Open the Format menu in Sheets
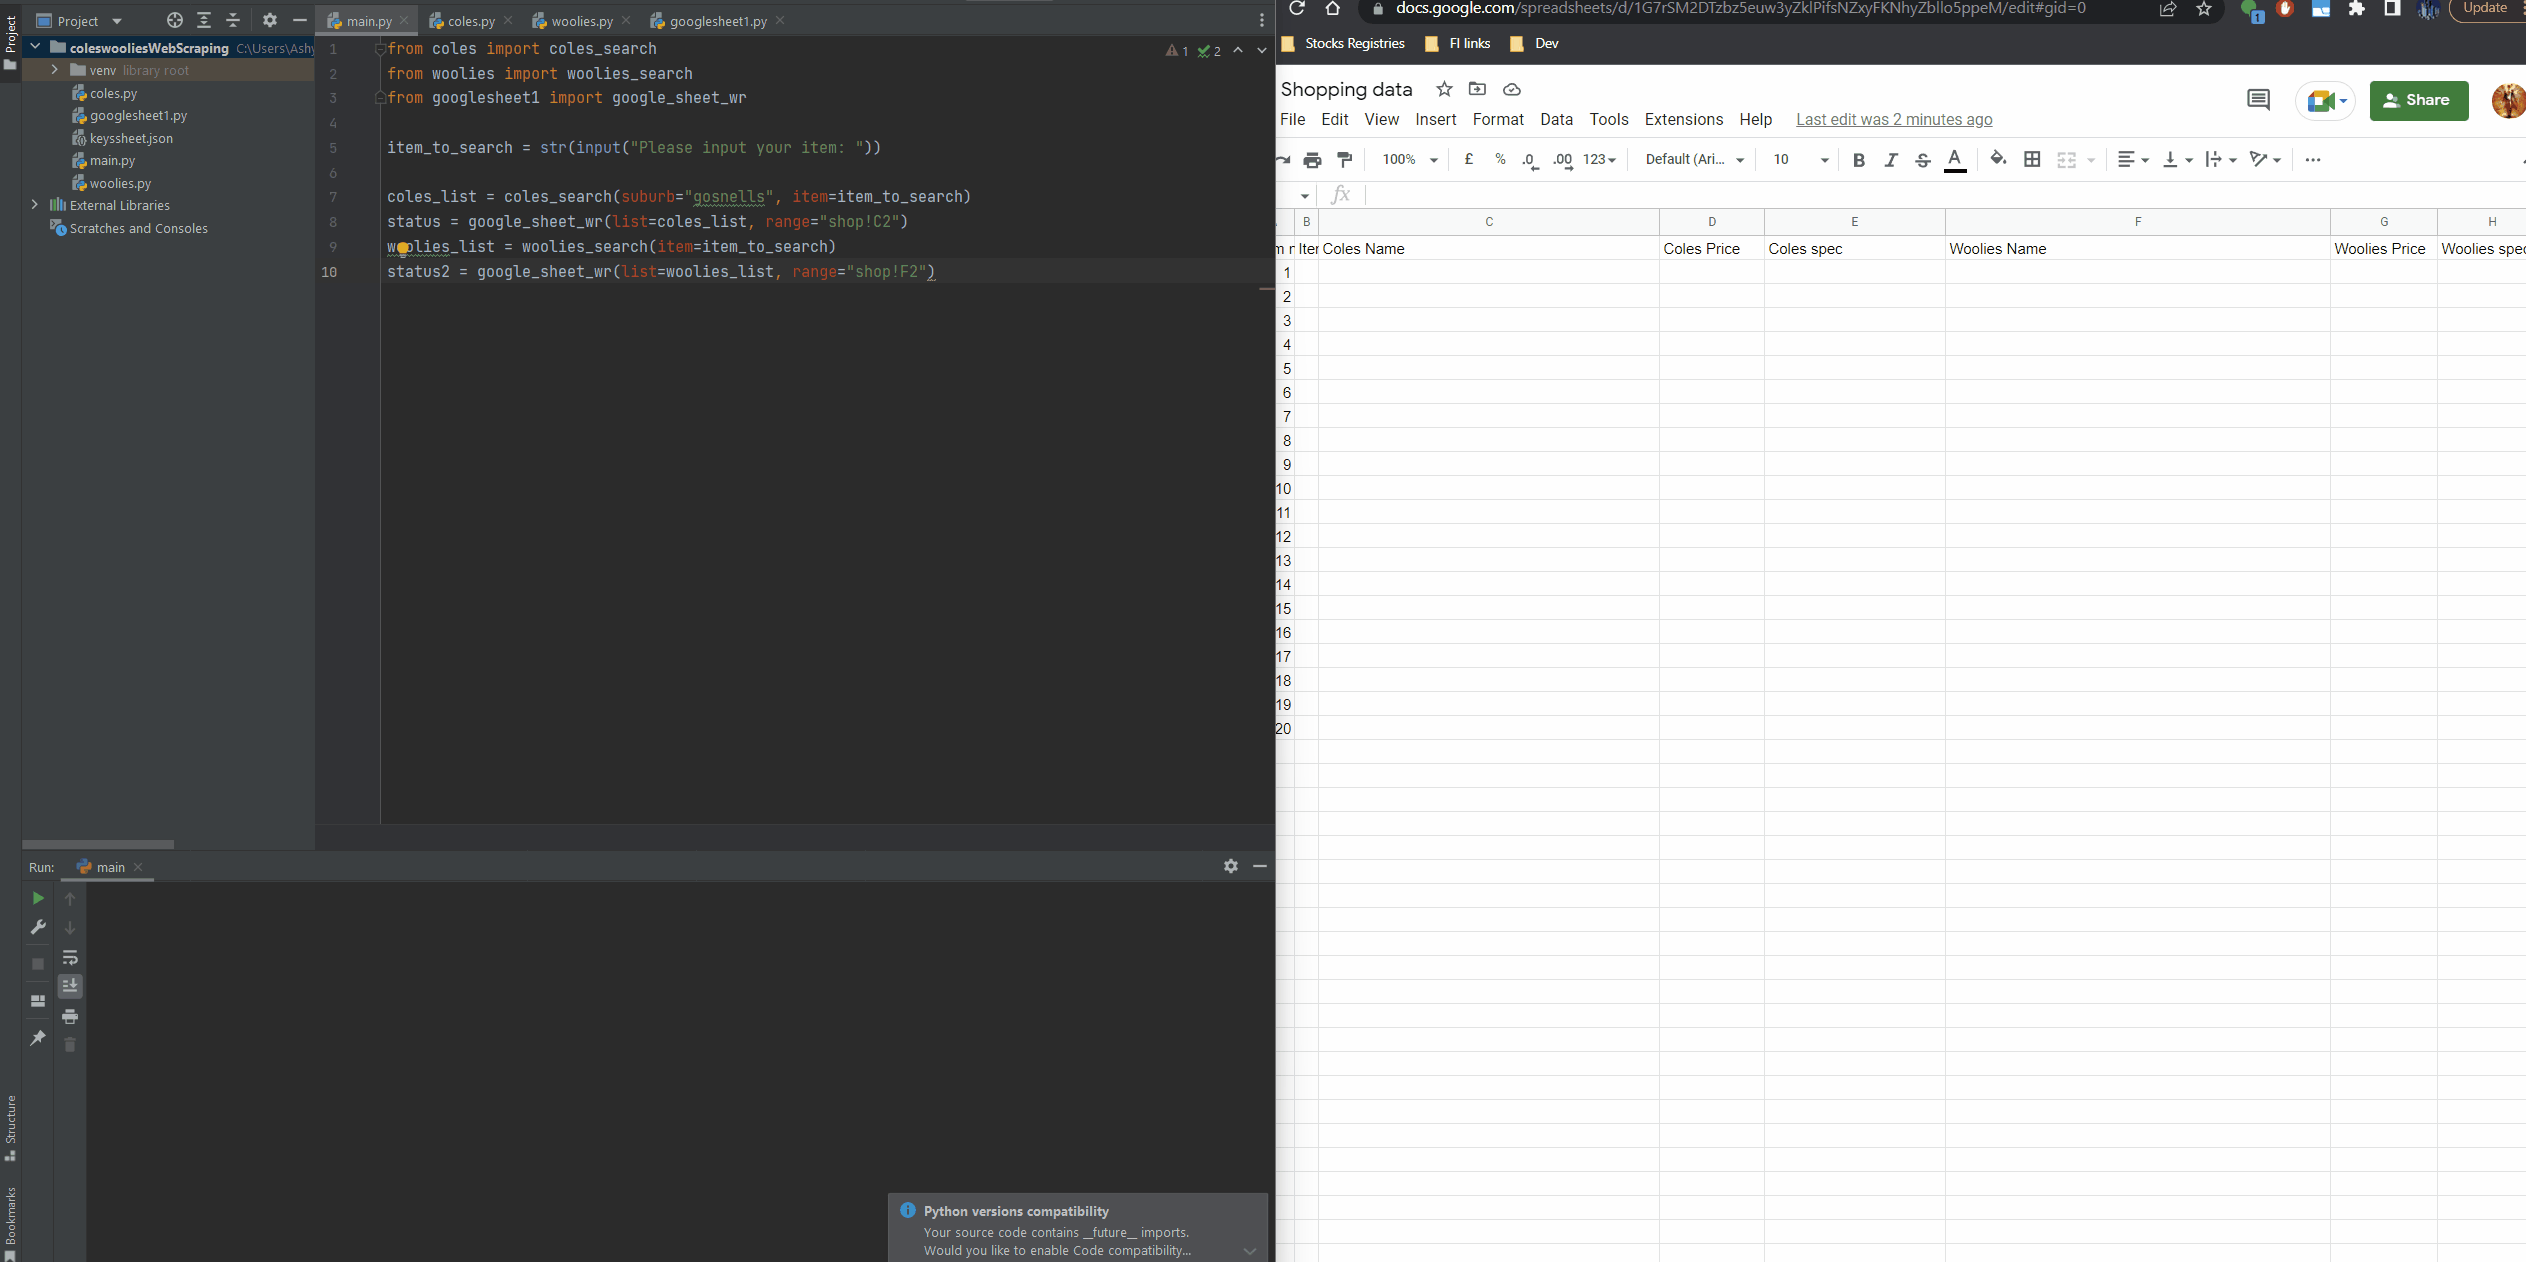This screenshot has width=2526, height=1262. click(1498, 119)
